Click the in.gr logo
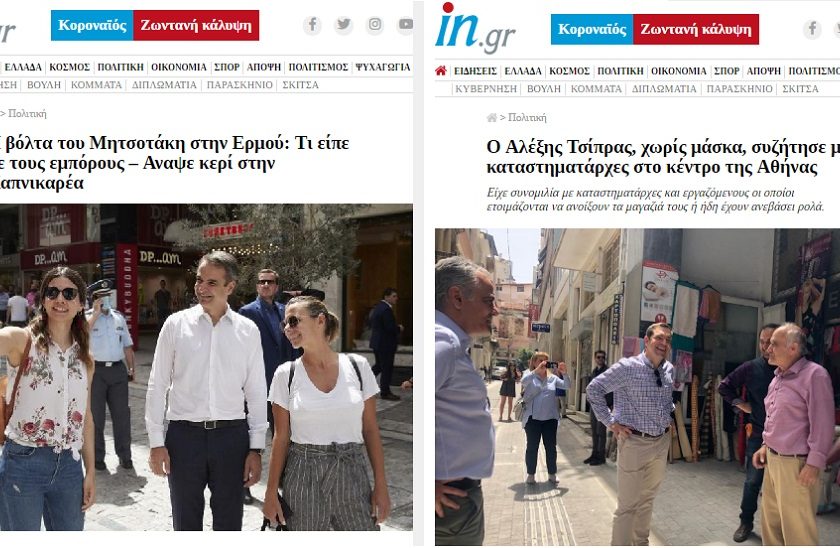840x548 pixels. (475, 28)
